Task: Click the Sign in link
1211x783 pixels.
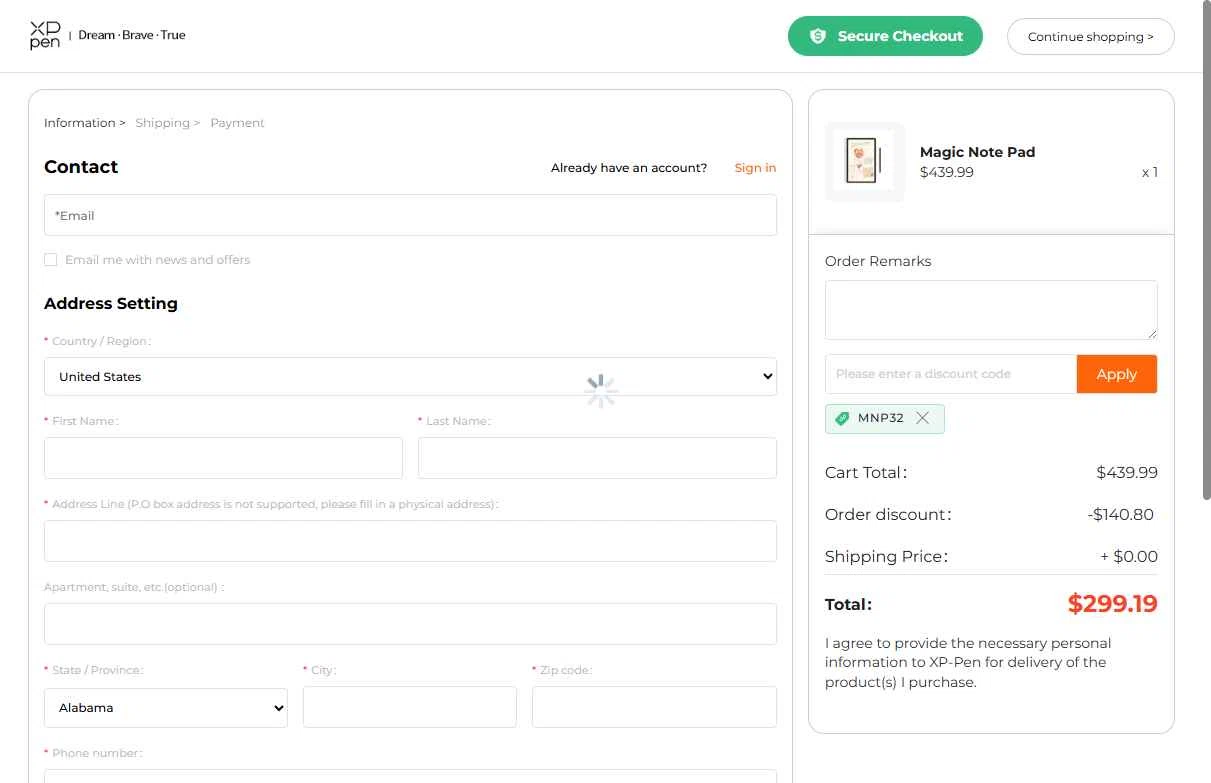Action: pos(755,168)
